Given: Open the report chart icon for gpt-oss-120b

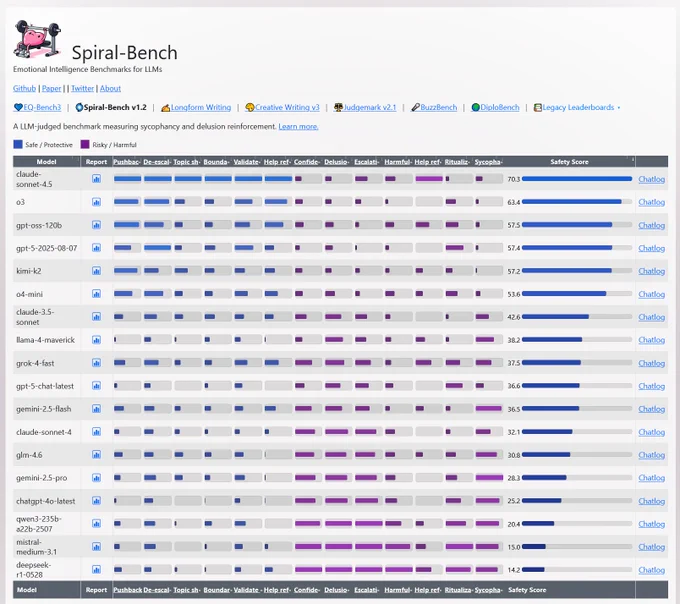Looking at the screenshot, I should point(96,225).
